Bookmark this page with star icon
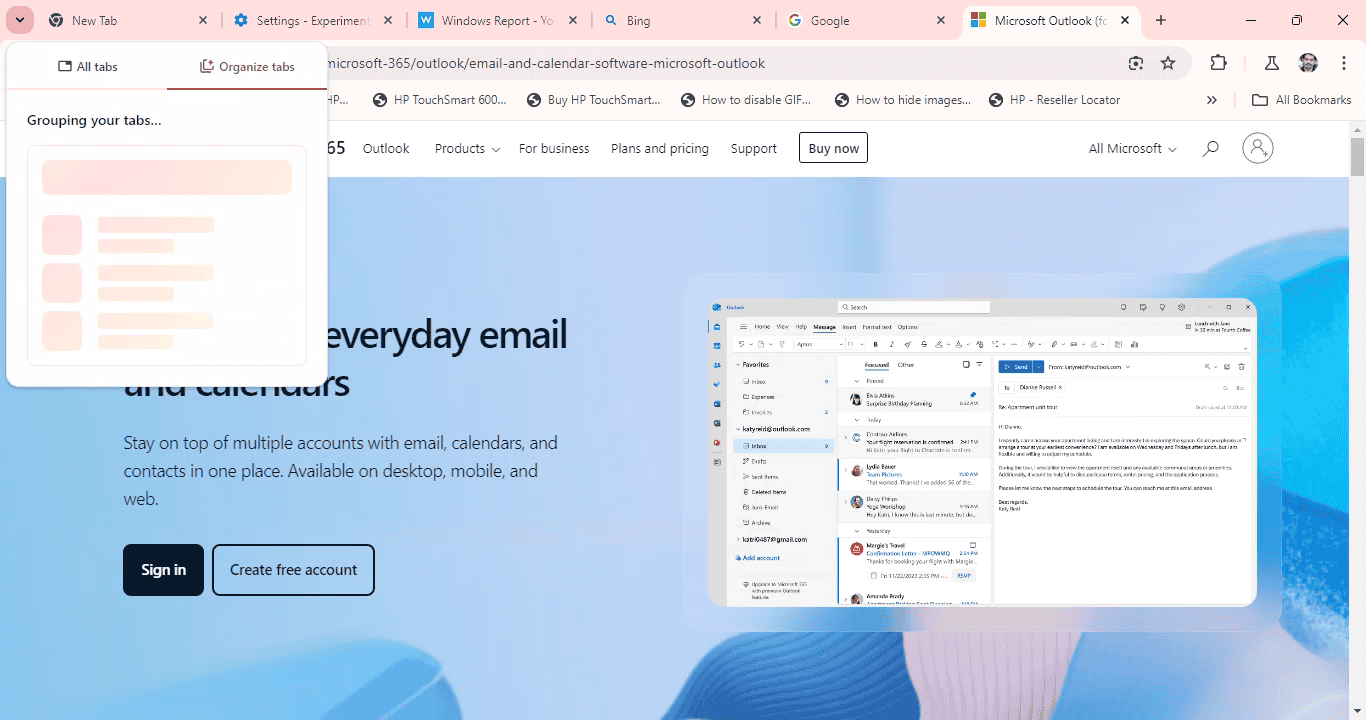 [1168, 63]
